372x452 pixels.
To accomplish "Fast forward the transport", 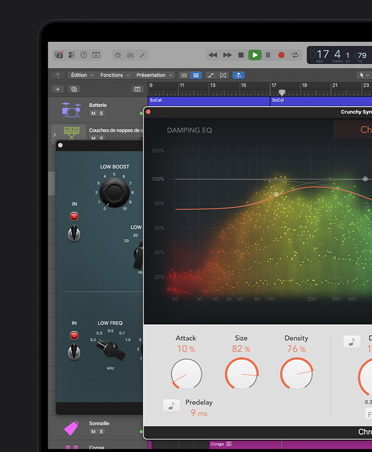I will pos(227,55).
